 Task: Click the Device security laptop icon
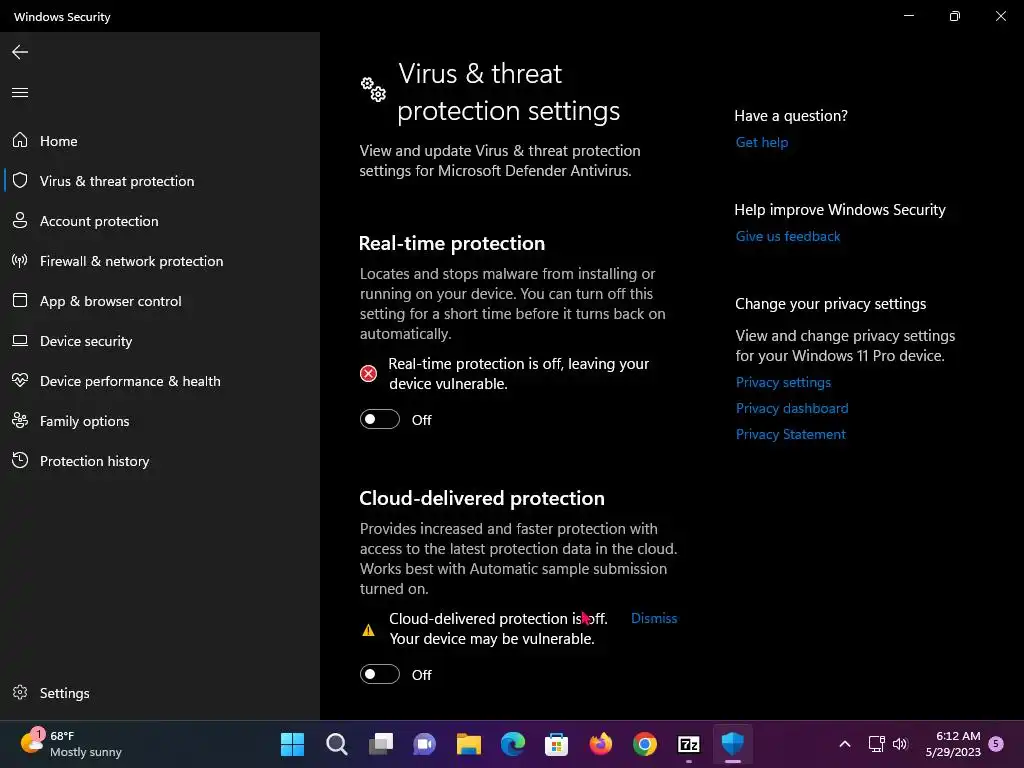20,340
